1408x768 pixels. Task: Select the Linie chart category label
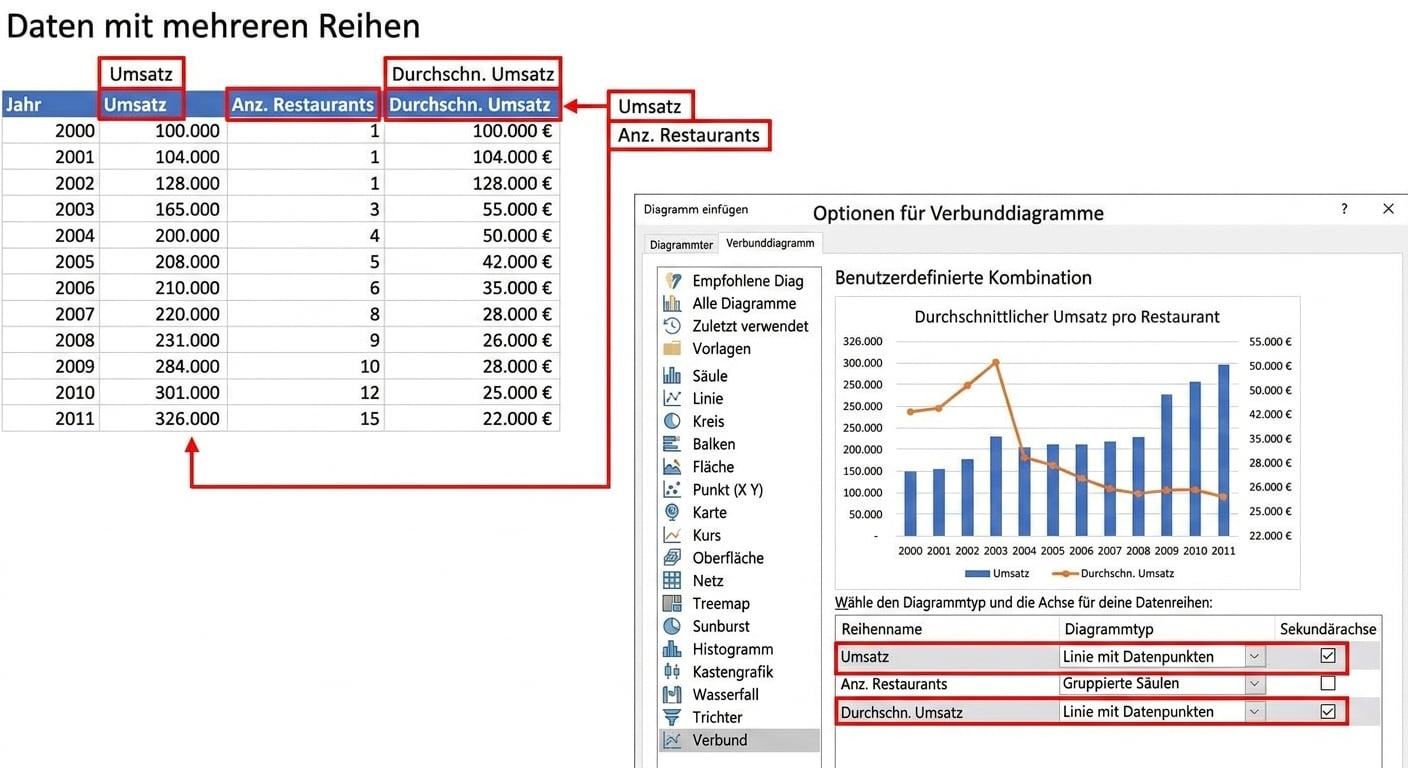pos(708,398)
